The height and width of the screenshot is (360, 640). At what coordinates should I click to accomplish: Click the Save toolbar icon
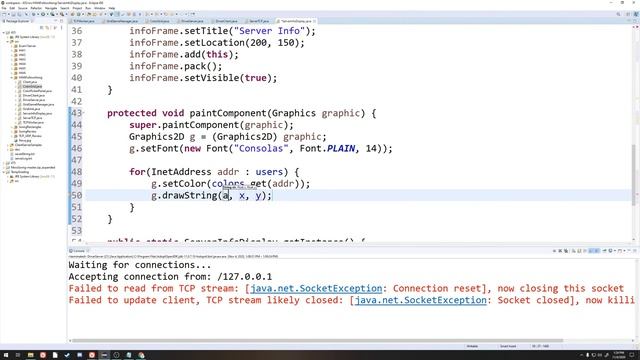point(13,14)
